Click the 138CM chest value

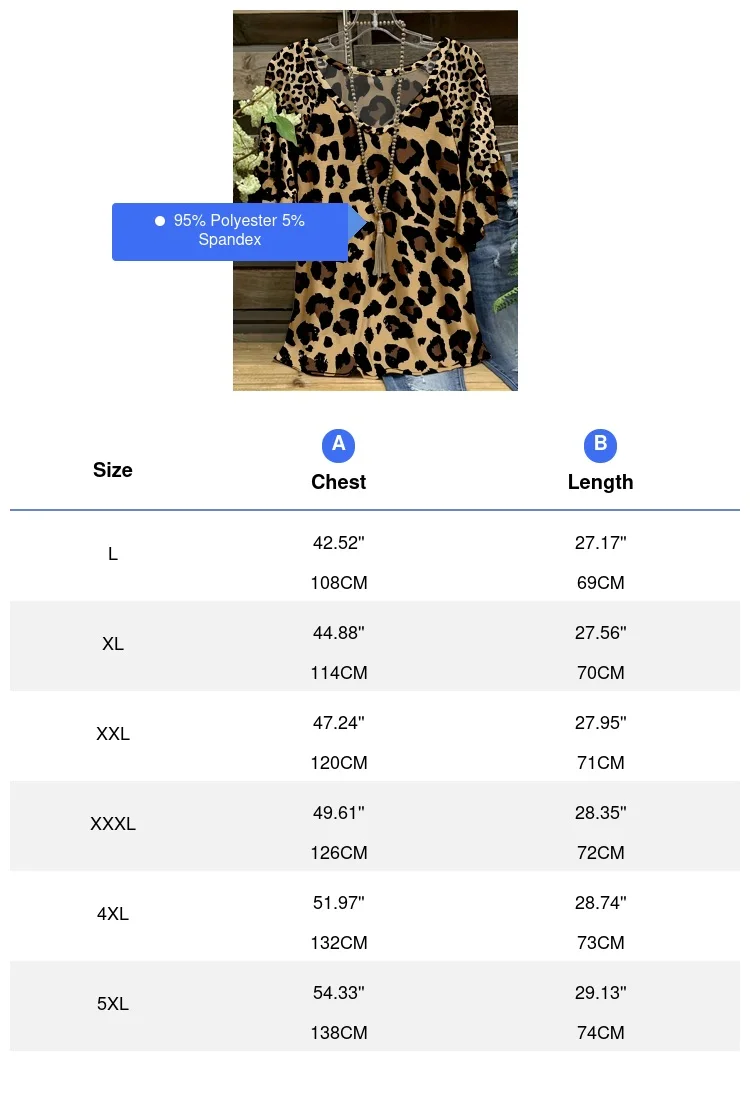tap(338, 1033)
